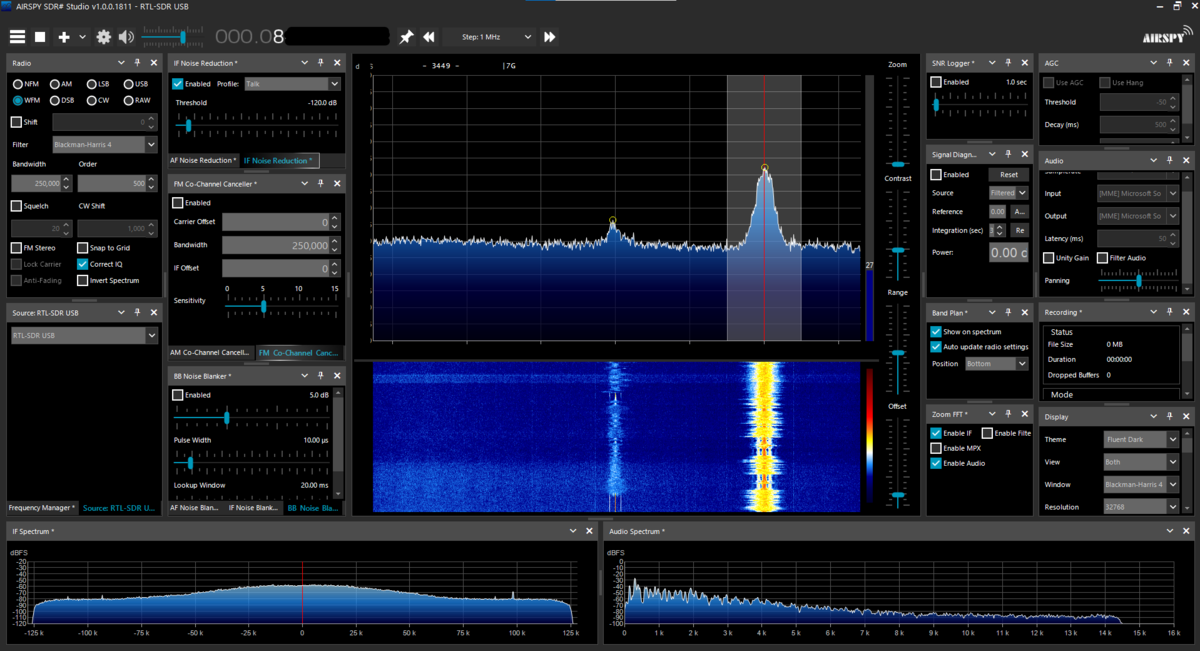Select NFM demodulation mode
1200x651 pixels.
coord(18,84)
